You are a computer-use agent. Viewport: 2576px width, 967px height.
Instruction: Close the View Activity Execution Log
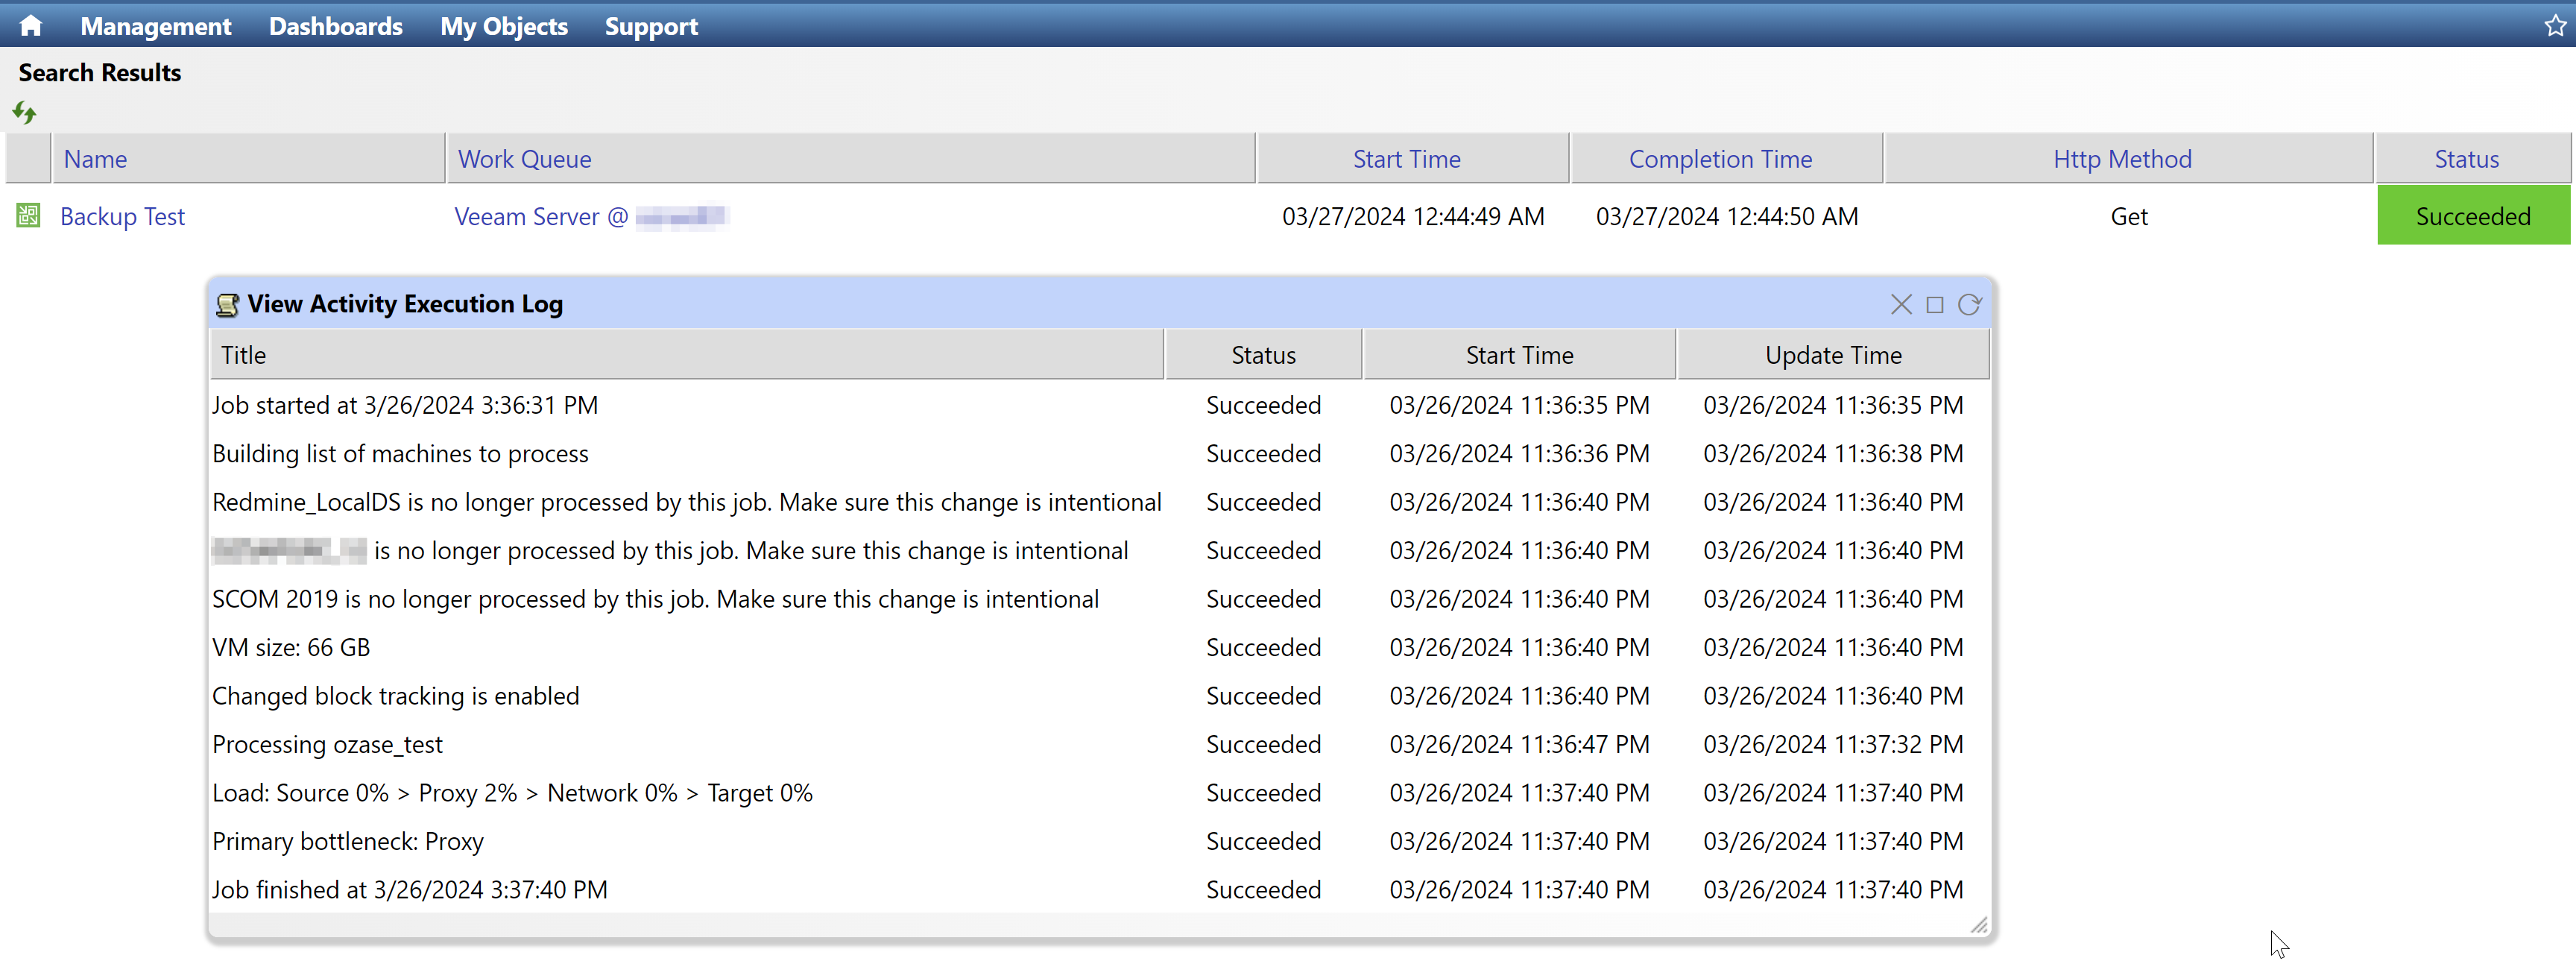[x=1901, y=305]
